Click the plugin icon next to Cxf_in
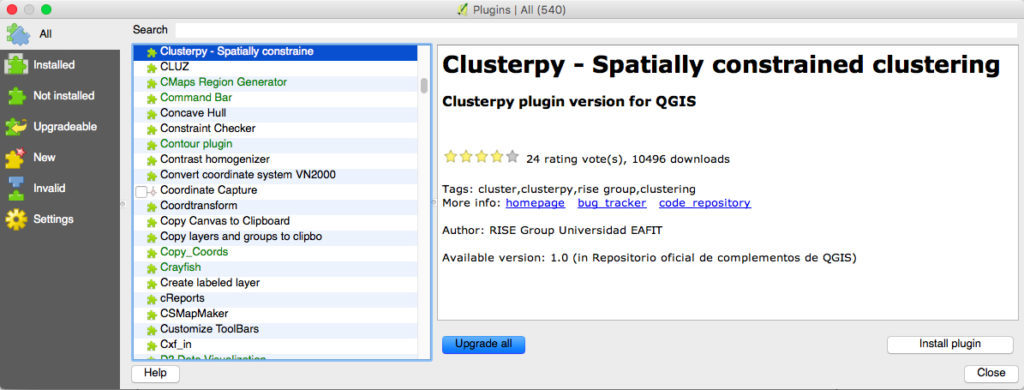This screenshot has height=390, width=1024. [152, 345]
